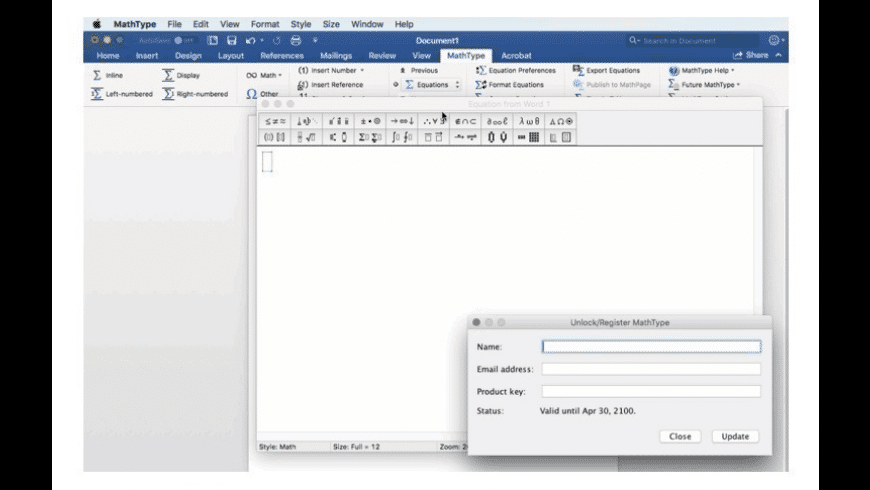
Task: Toggle the AutoSave switch
Action: tap(184, 40)
